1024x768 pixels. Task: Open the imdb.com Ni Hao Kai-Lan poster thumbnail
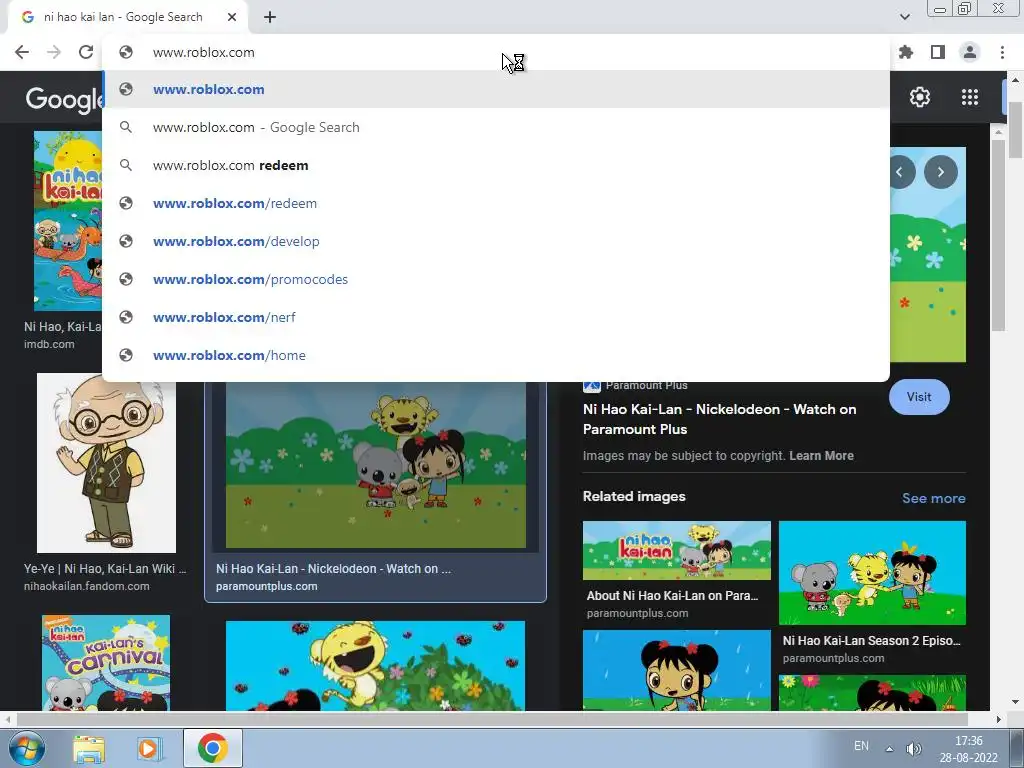(68, 221)
